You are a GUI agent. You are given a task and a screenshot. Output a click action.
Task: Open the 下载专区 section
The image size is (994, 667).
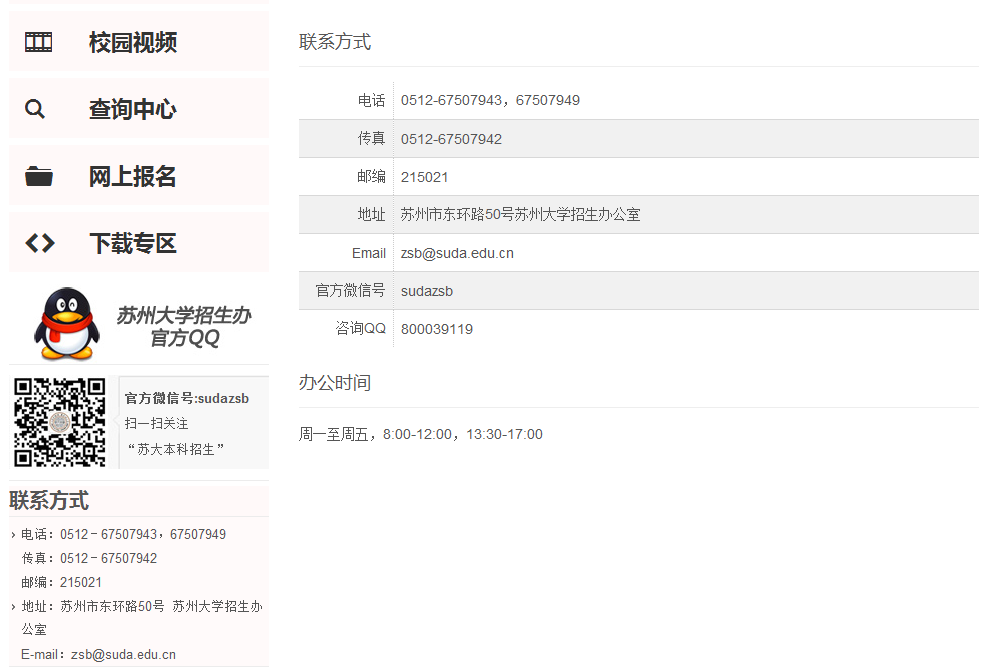tap(133, 243)
